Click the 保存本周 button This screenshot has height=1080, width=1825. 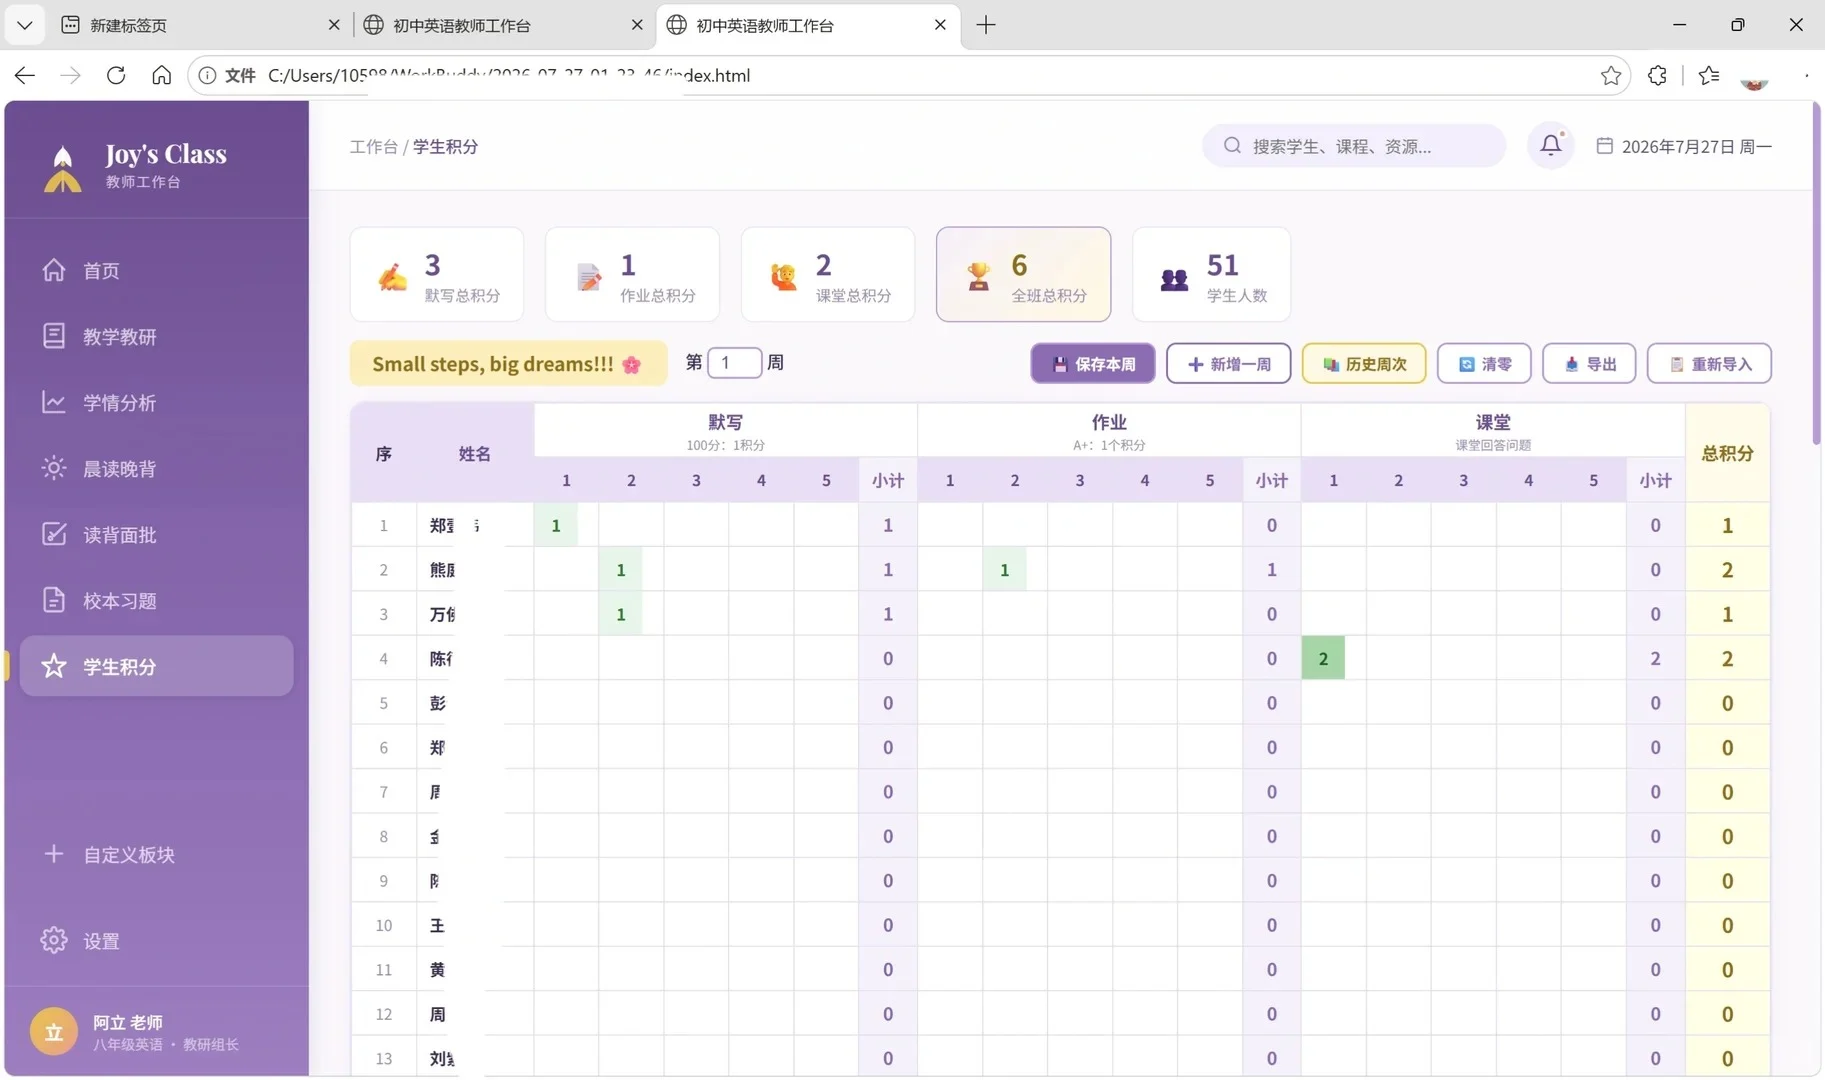click(1093, 364)
